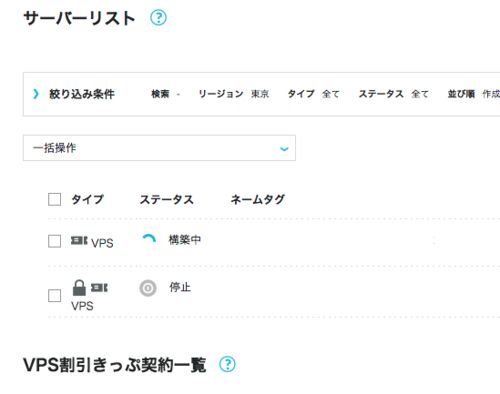Click the ネームタグ column header
This screenshot has width=500, height=394.
[x=257, y=200]
